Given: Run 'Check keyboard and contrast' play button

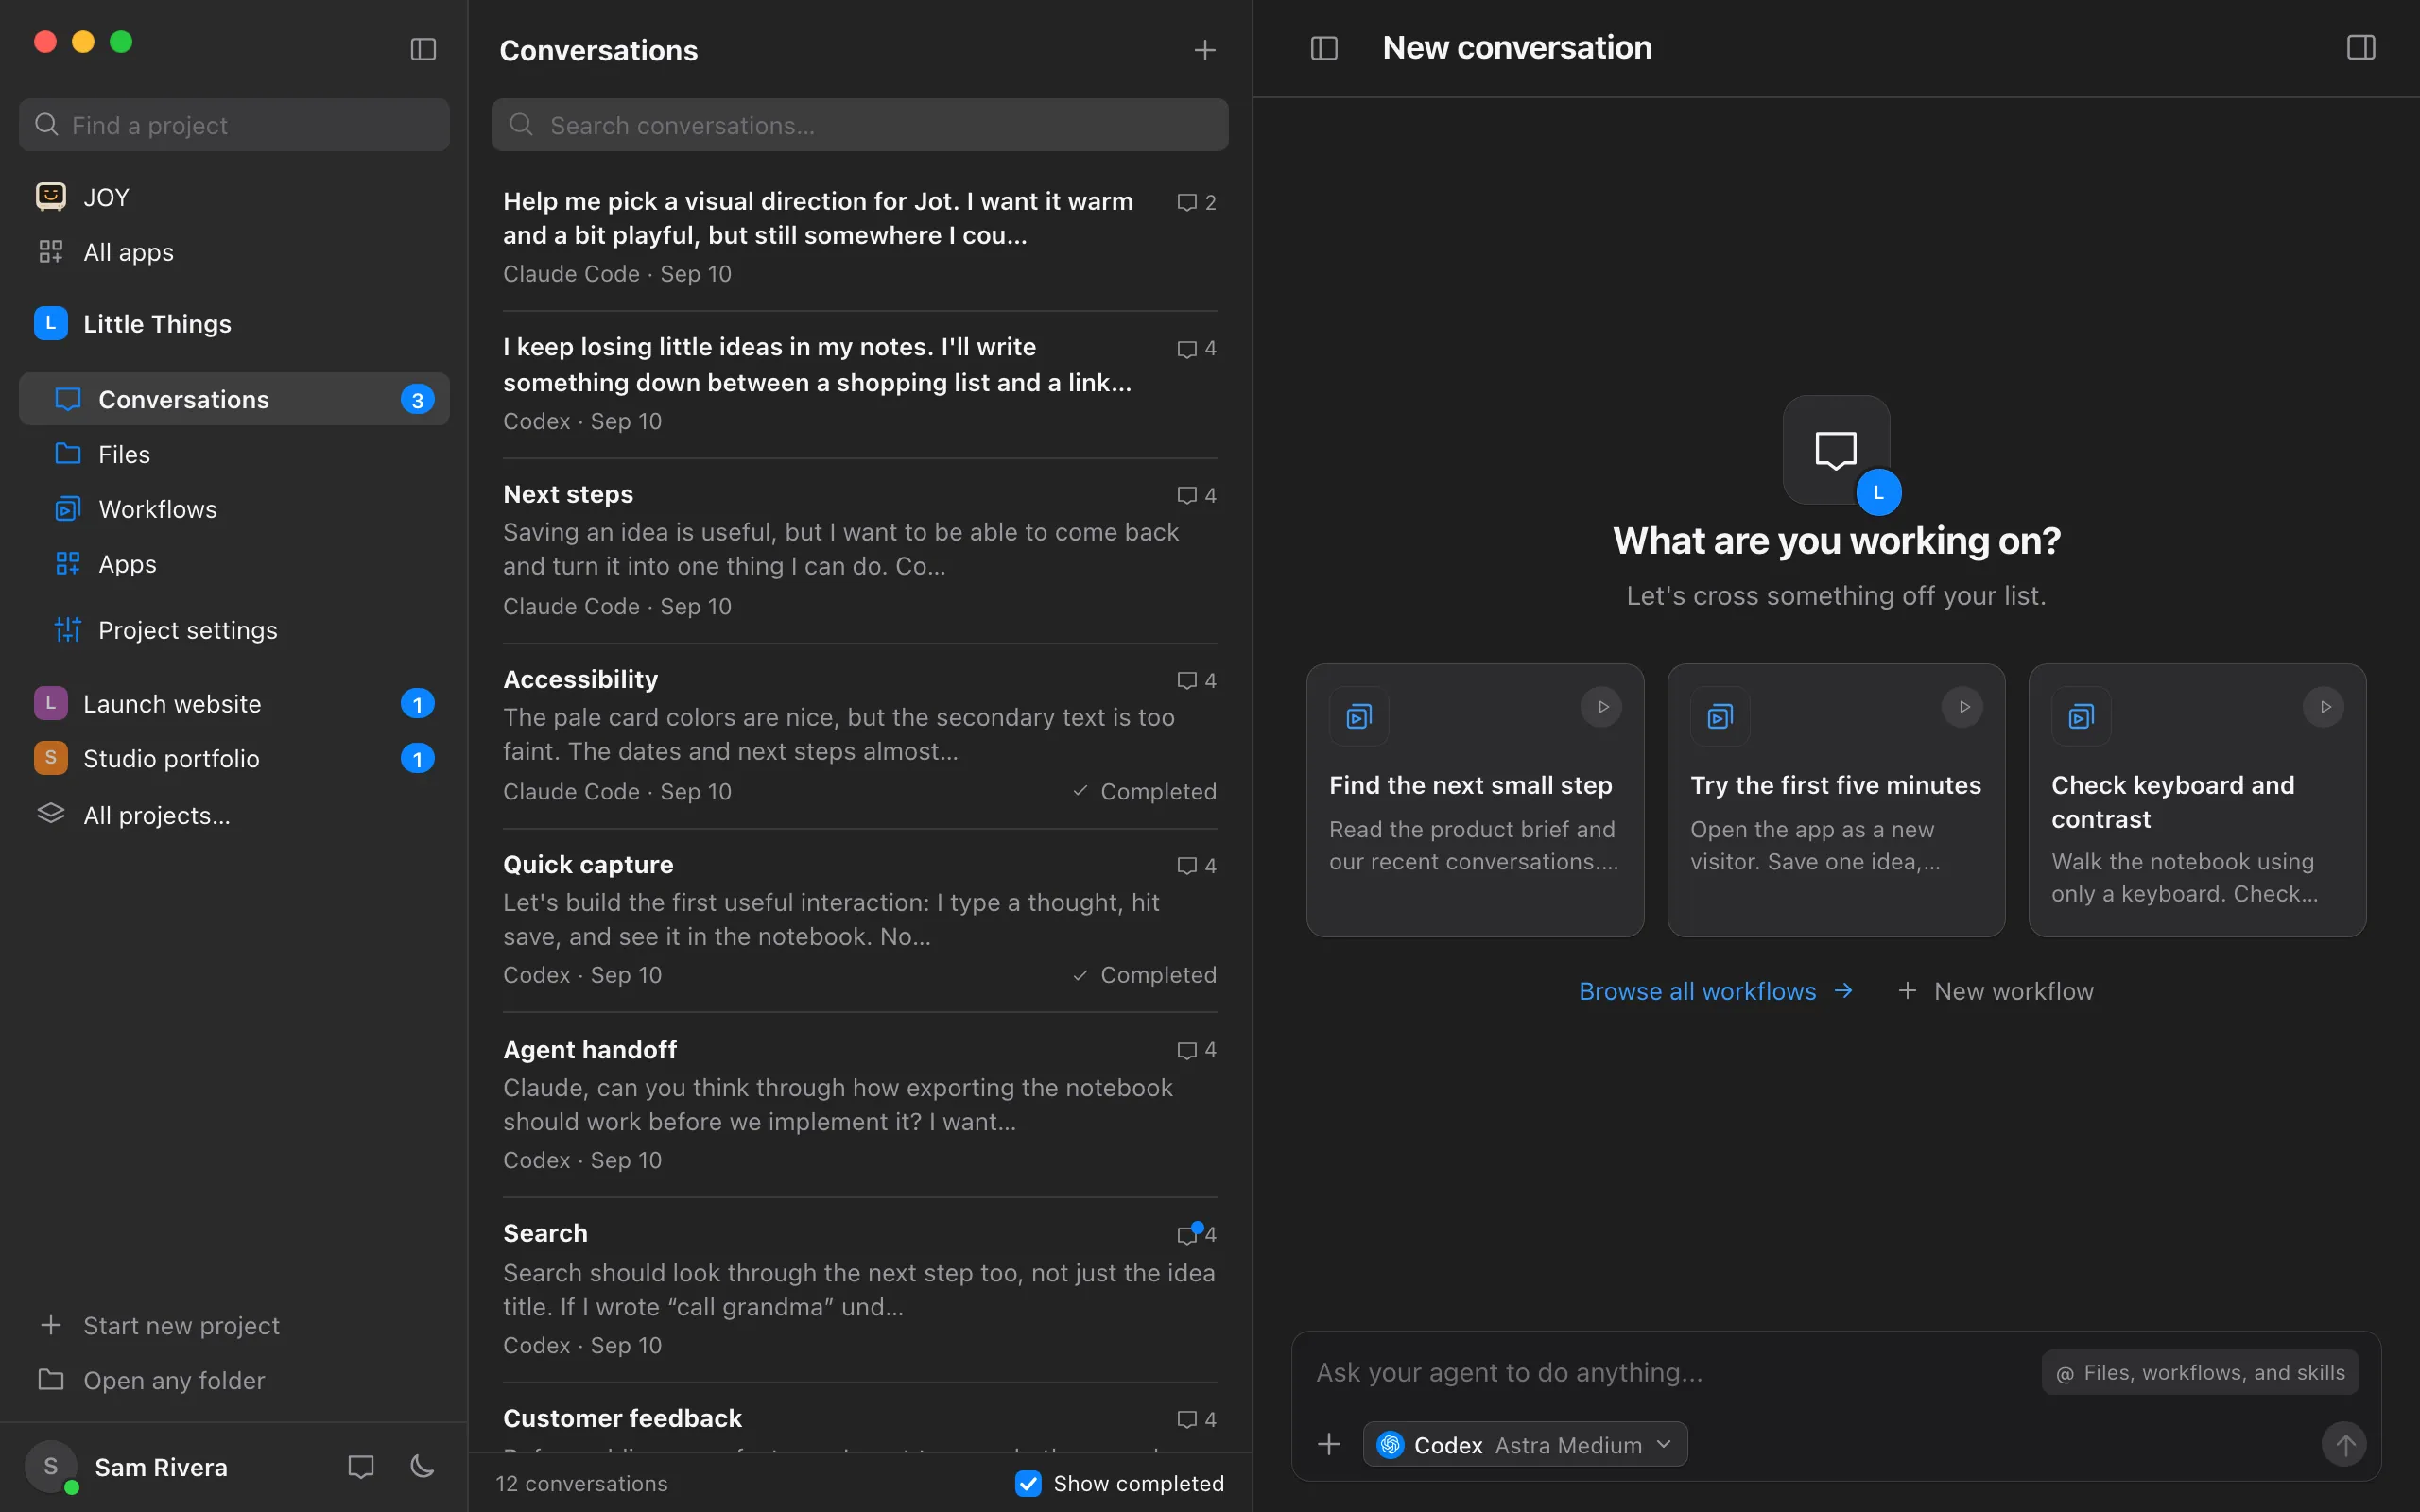Looking at the screenshot, I should tap(2324, 707).
